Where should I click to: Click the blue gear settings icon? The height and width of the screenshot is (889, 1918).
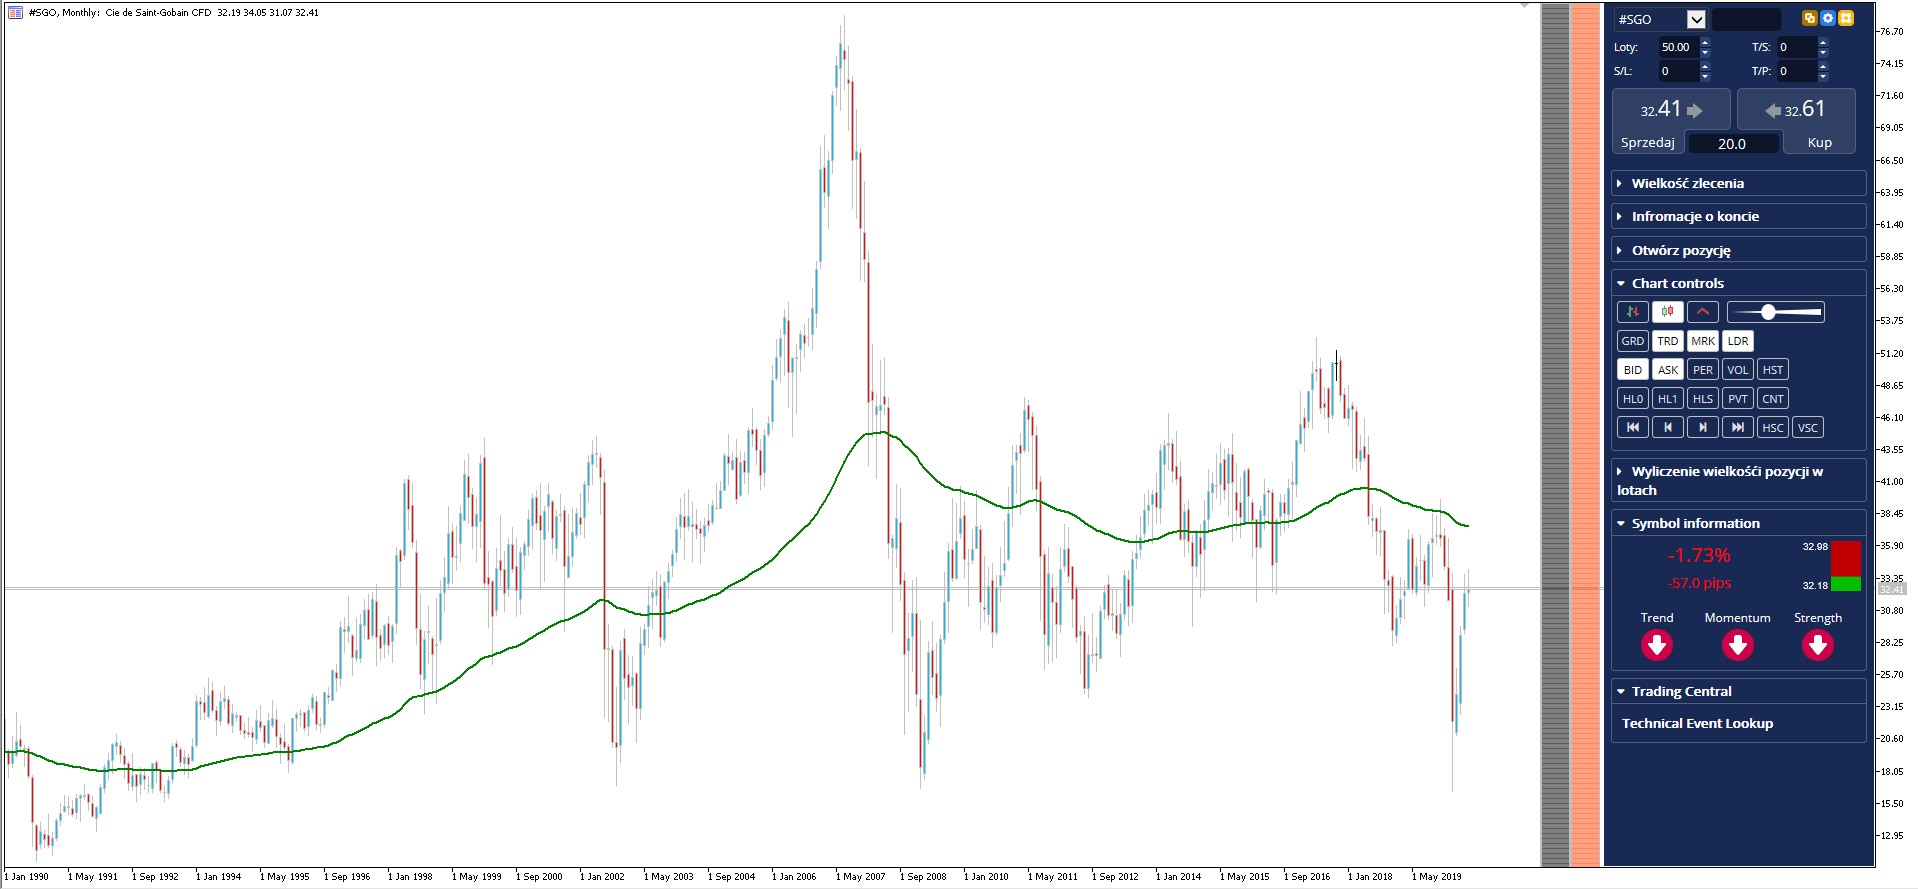[1828, 18]
